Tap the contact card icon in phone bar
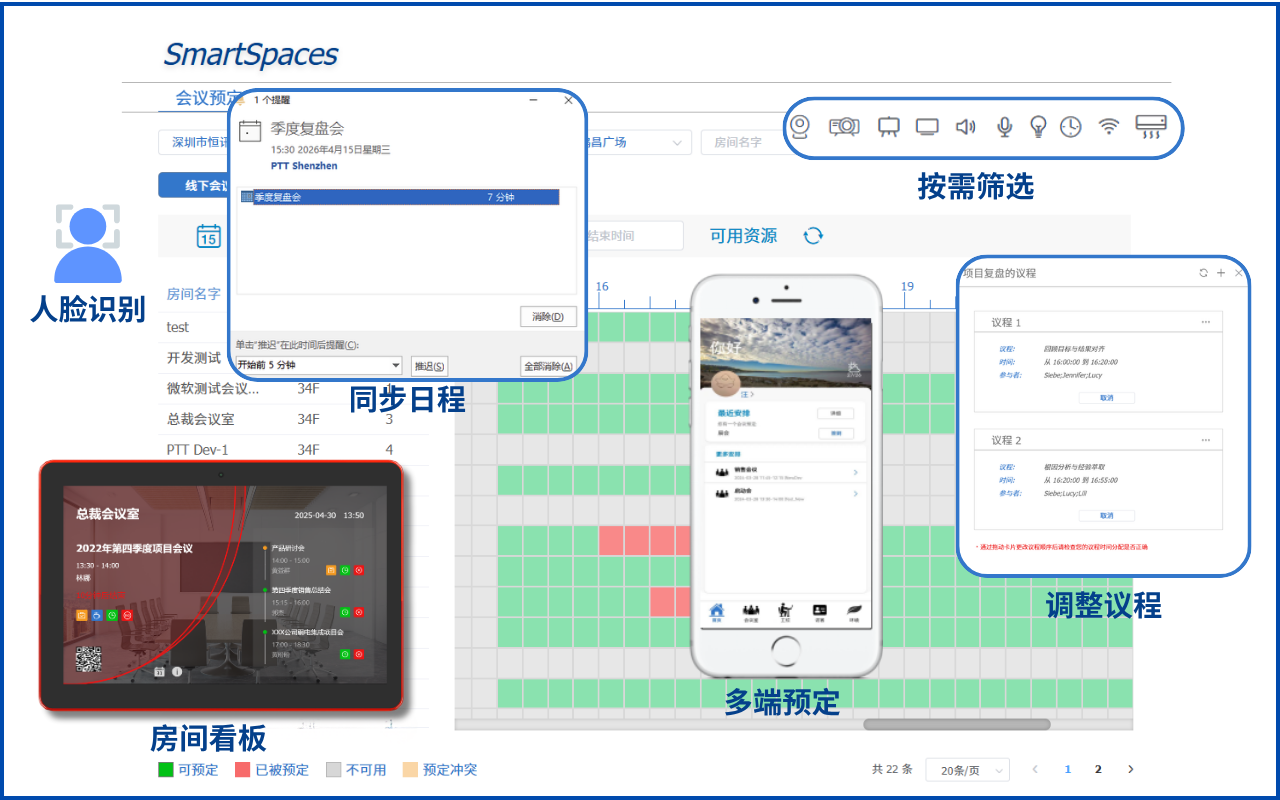 coord(820,611)
